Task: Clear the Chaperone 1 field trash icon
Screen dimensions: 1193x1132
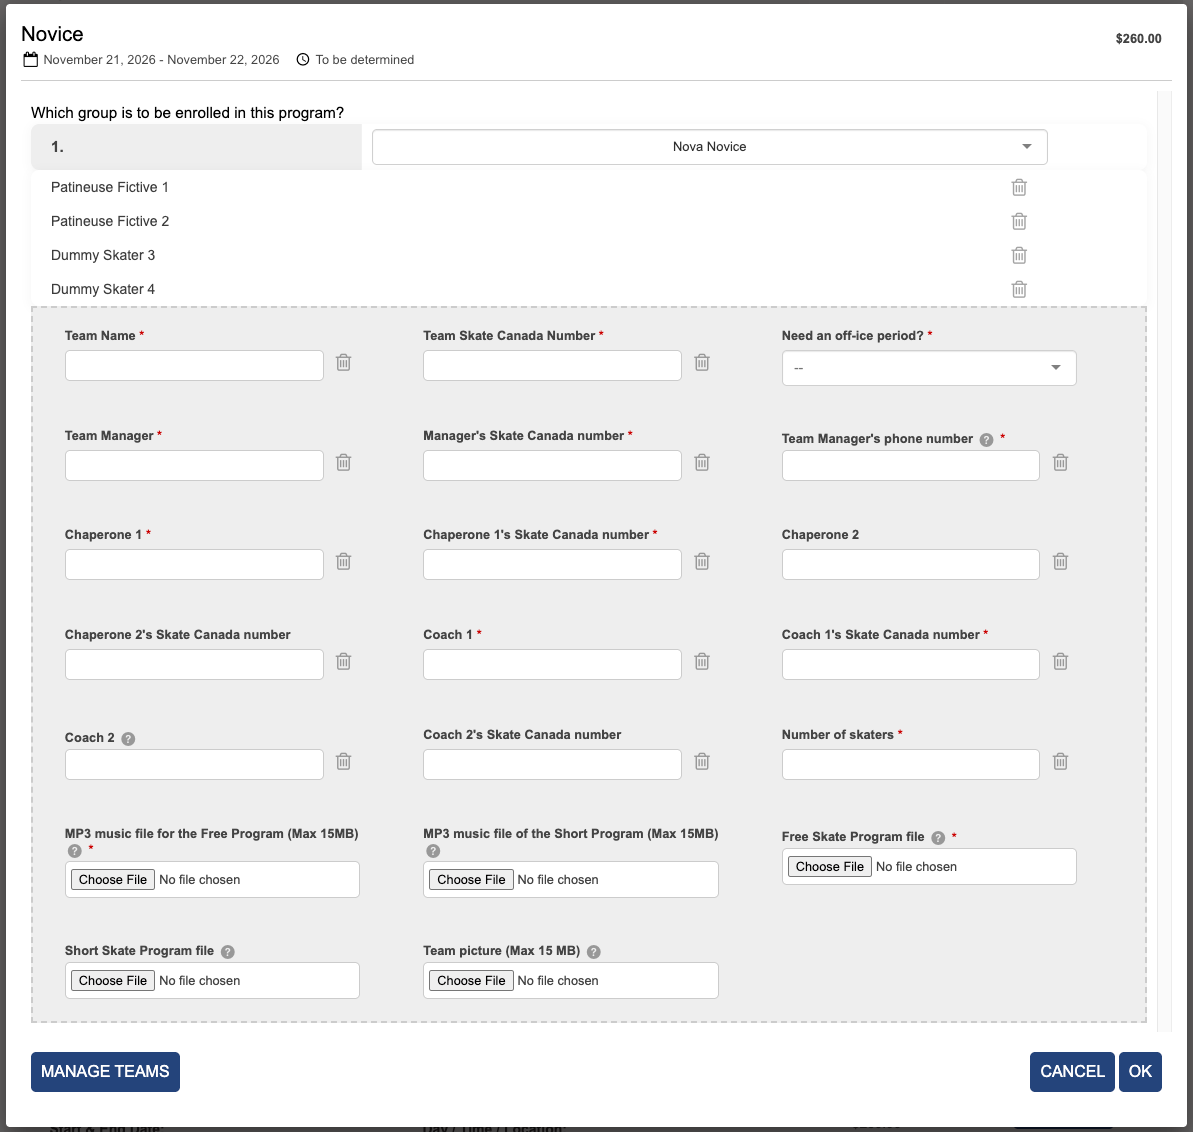Action: click(344, 561)
